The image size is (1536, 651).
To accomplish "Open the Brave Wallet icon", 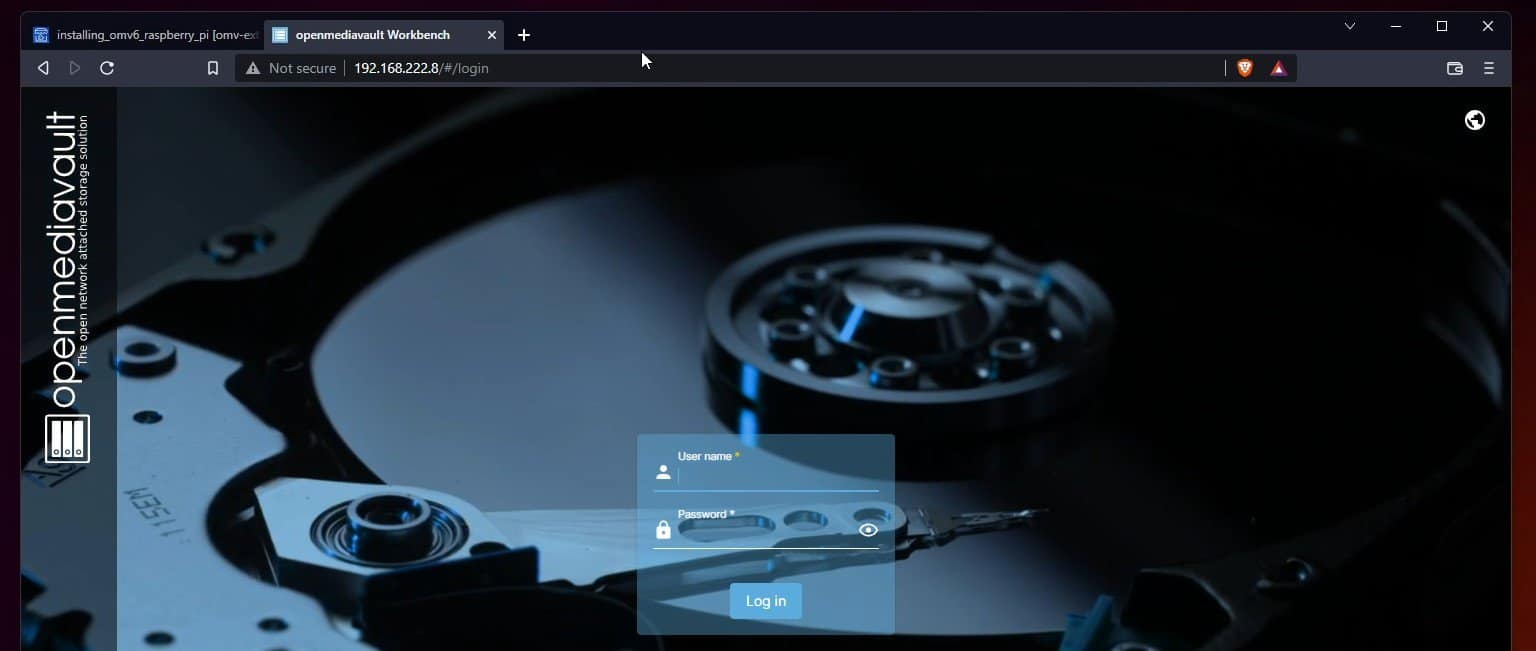I will 1455,68.
